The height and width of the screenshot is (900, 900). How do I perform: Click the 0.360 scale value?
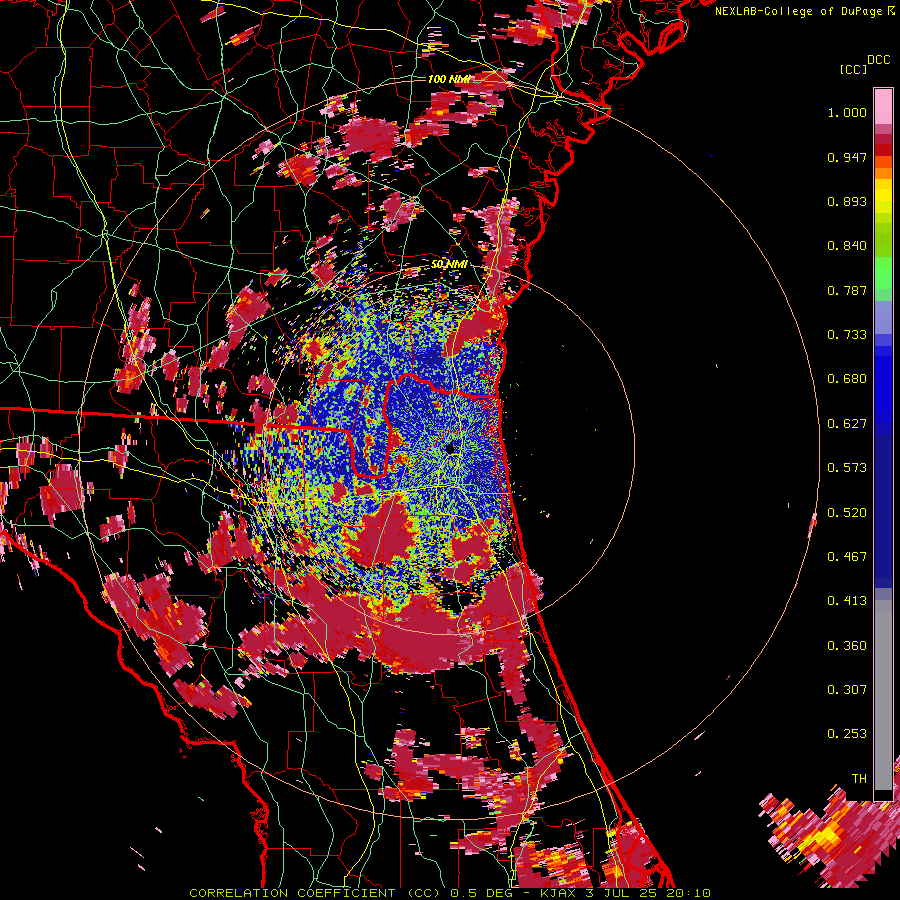pos(847,646)
